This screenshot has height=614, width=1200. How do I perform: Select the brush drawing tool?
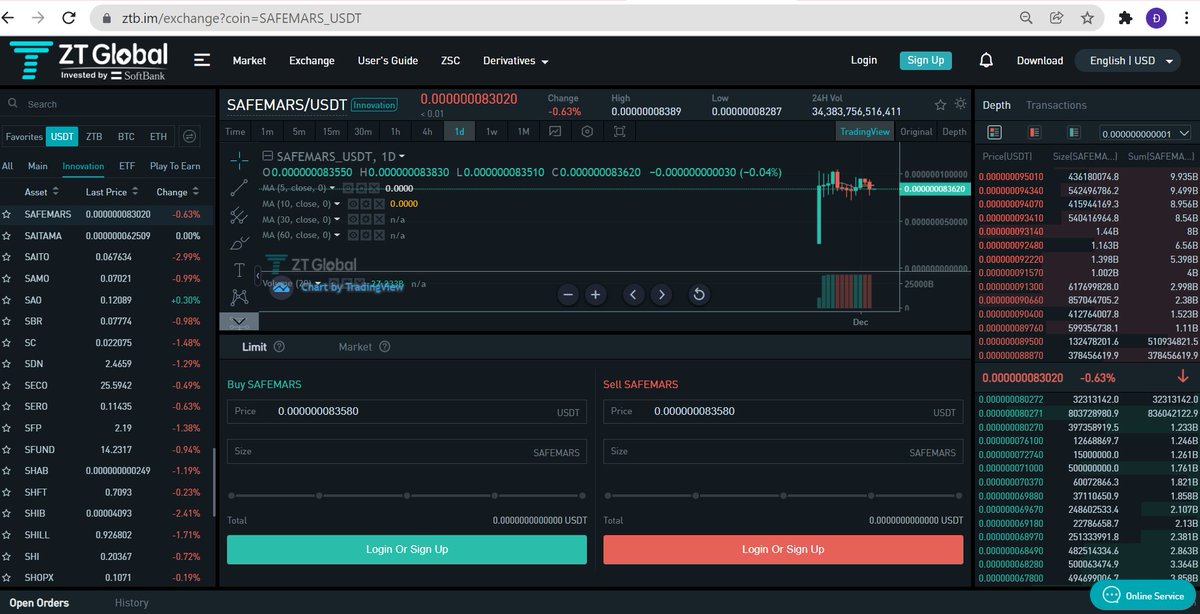click(x=239, y=242)
